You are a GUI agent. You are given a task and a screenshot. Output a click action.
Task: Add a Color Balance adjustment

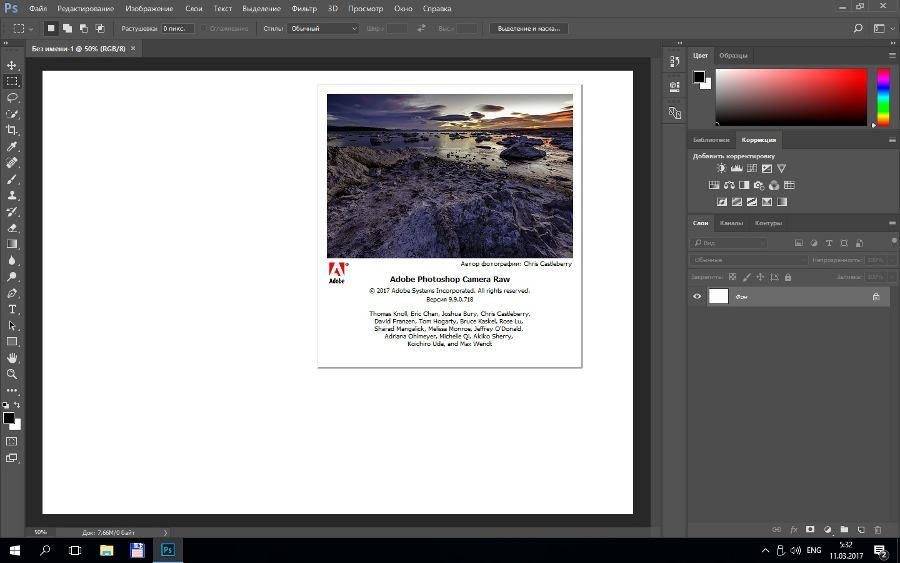pos(729,185)
